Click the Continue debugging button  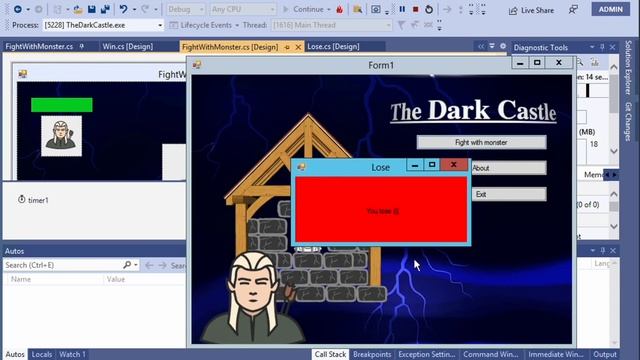click(307, 9)
